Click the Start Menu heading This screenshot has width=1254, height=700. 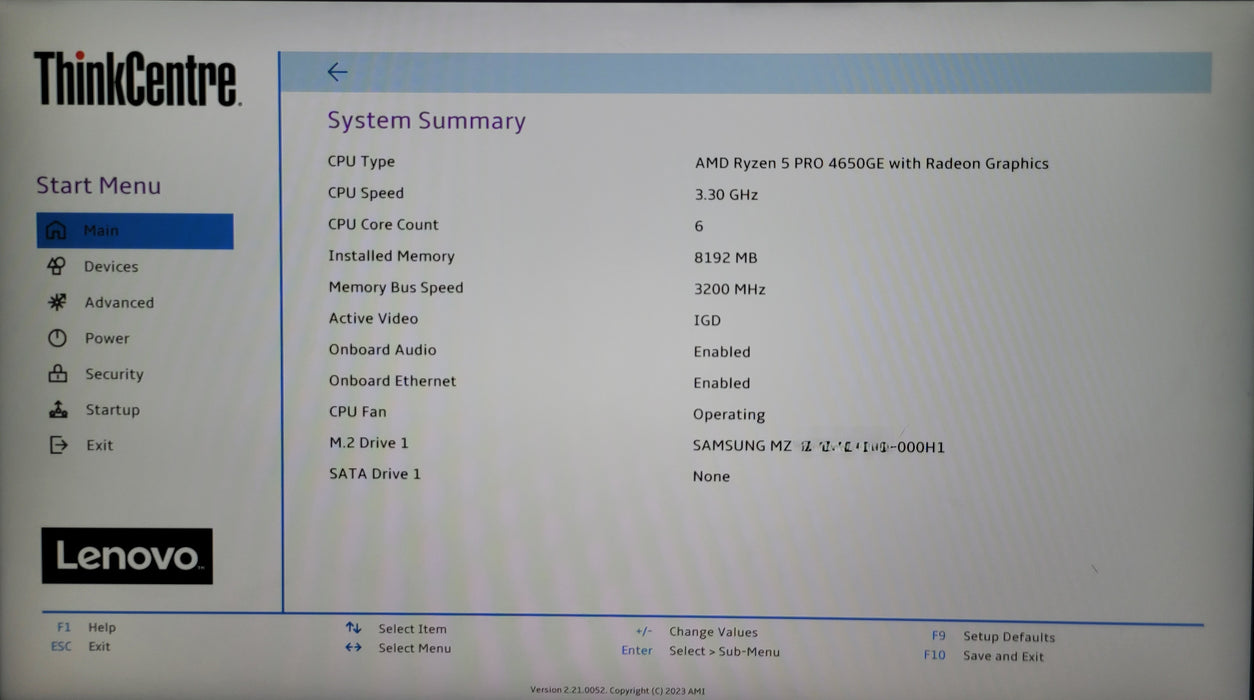point(98,186)
